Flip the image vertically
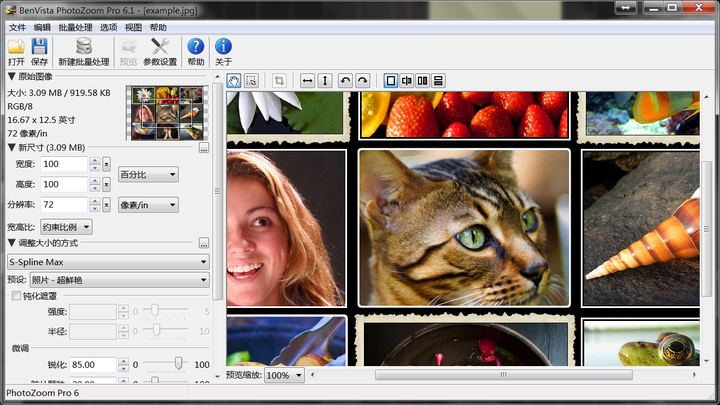 click(x=325, y=81)
